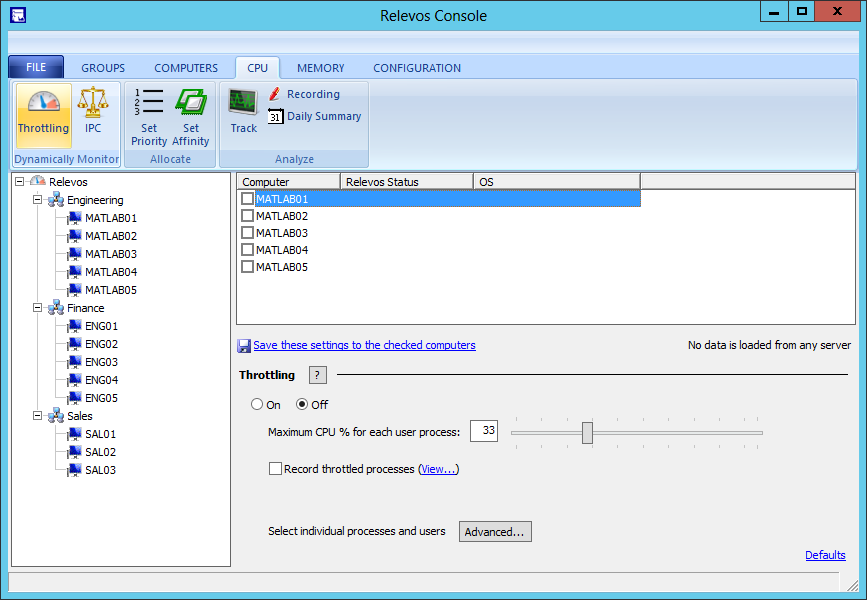Click the SAL01 computer icon in tree
Image resolution: width=867 pixels, height=600 pixels.
tap(74, 434)
